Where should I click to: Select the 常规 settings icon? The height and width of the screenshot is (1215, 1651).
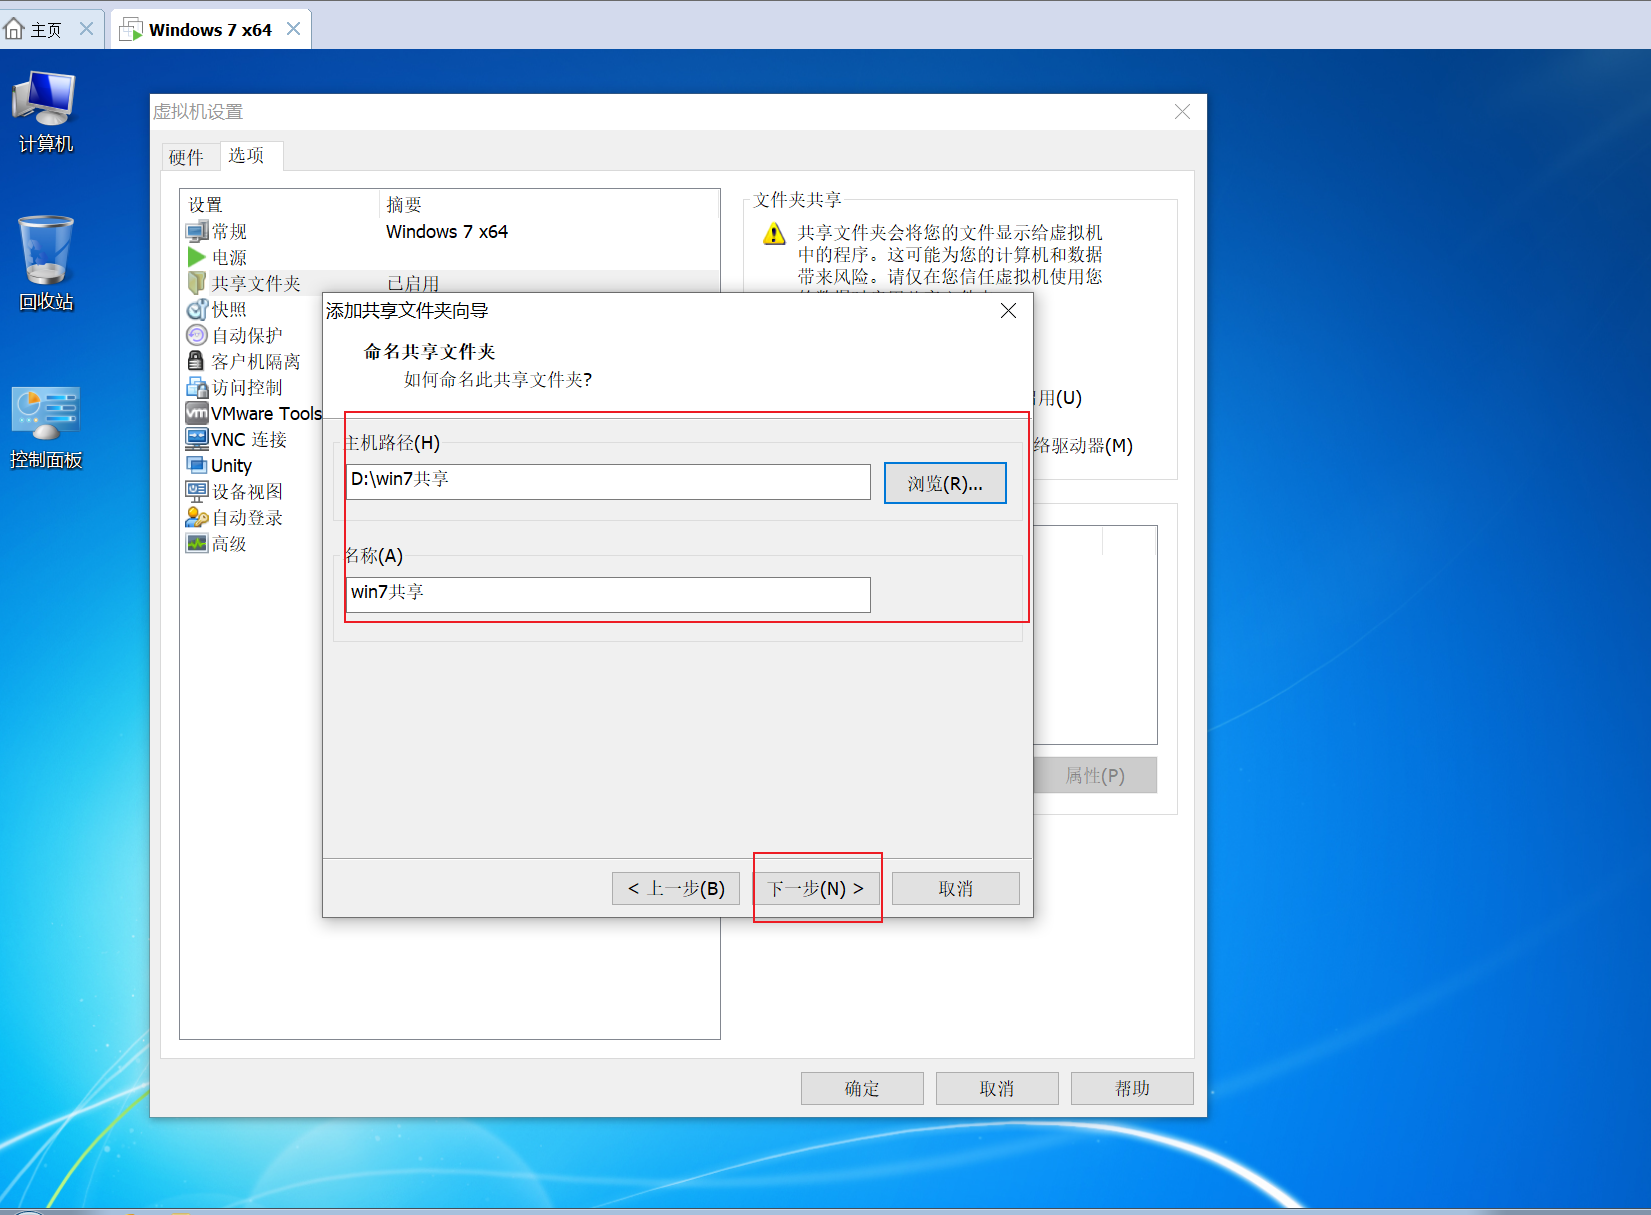(197, 232)
